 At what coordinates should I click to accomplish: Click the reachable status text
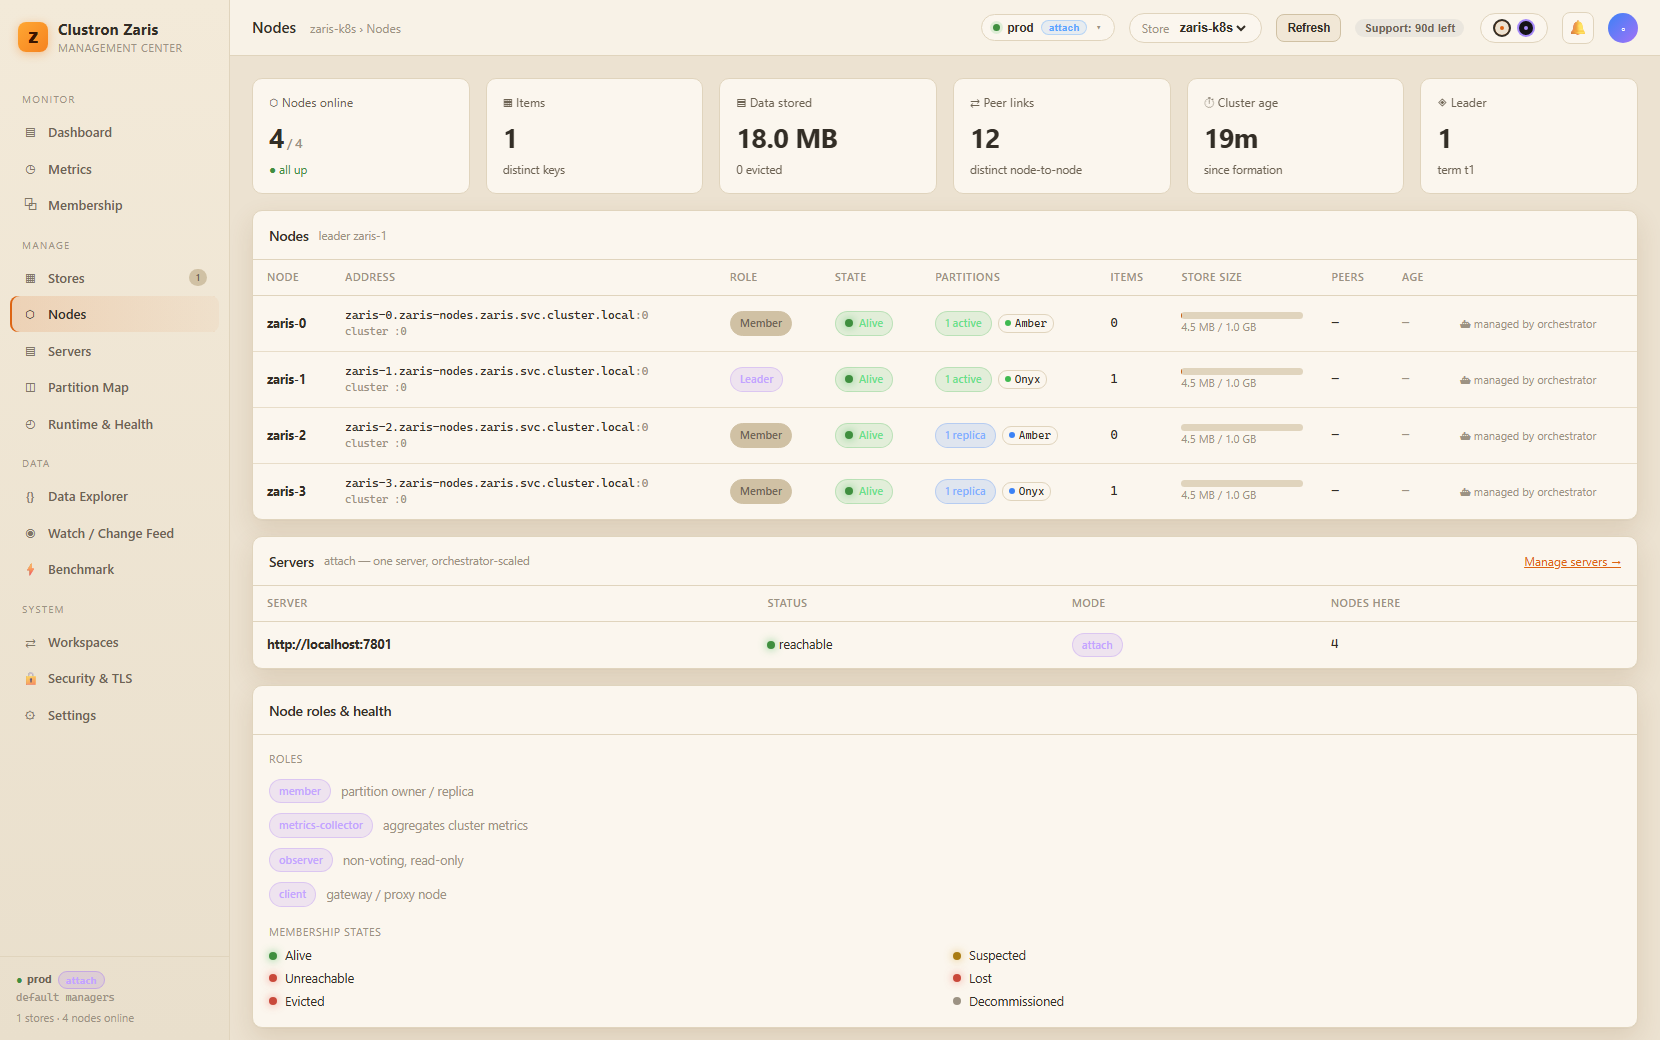[x=806, y=645]
